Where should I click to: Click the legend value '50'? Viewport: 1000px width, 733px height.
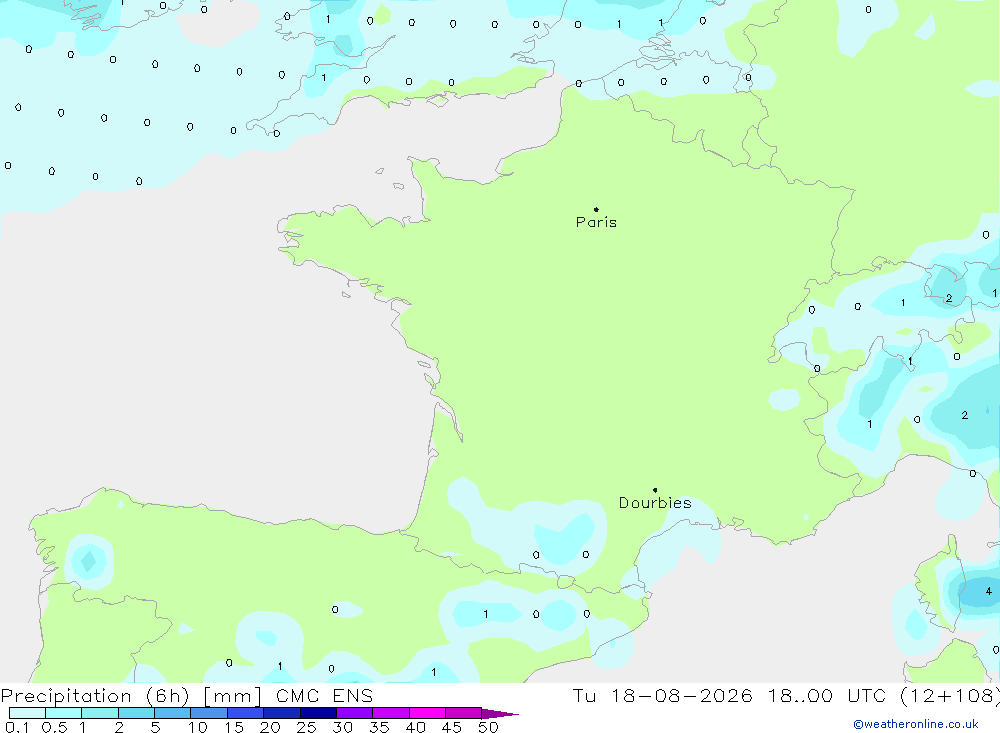[x=489, y=727]
